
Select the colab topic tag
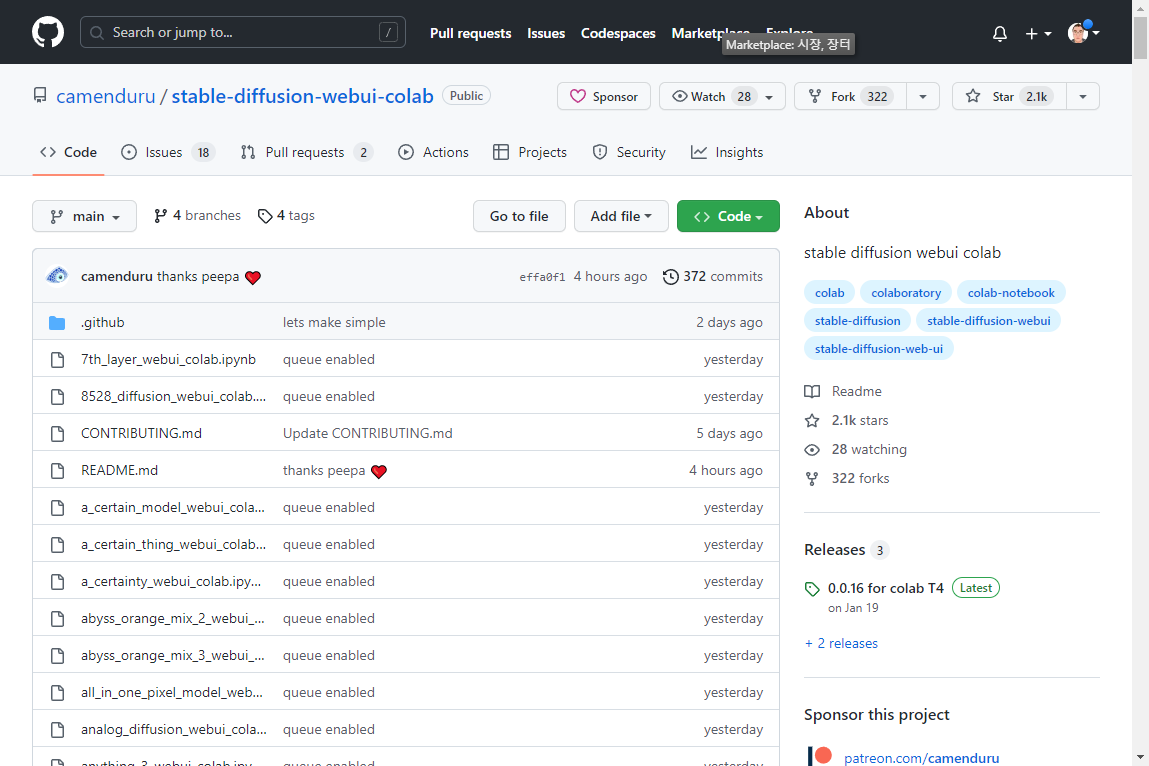pos(830,292)
